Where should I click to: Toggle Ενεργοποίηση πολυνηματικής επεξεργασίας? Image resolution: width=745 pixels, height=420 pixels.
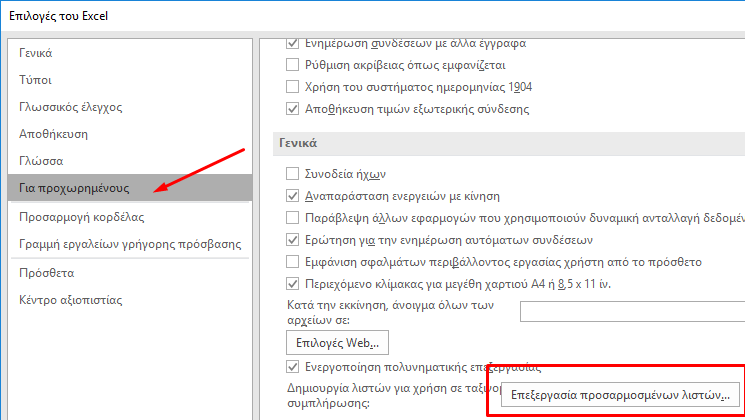(x=293, y=367)
